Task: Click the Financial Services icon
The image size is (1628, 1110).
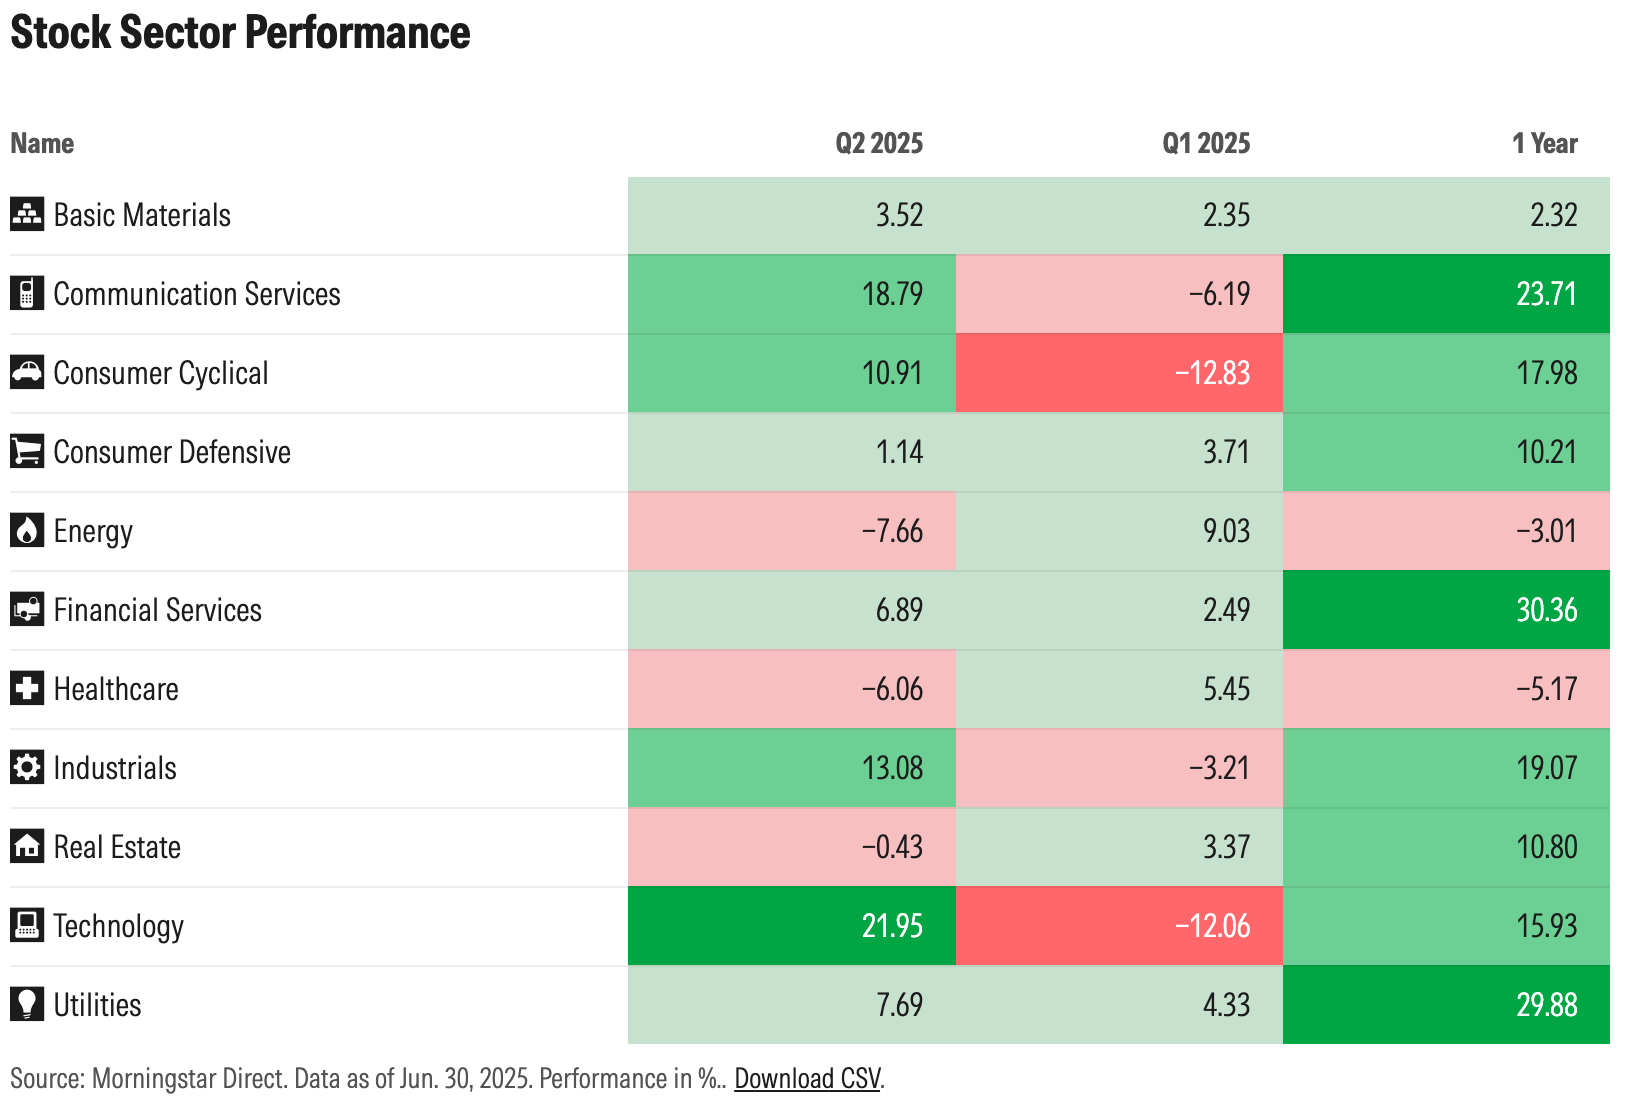Action: click(27, 610)
